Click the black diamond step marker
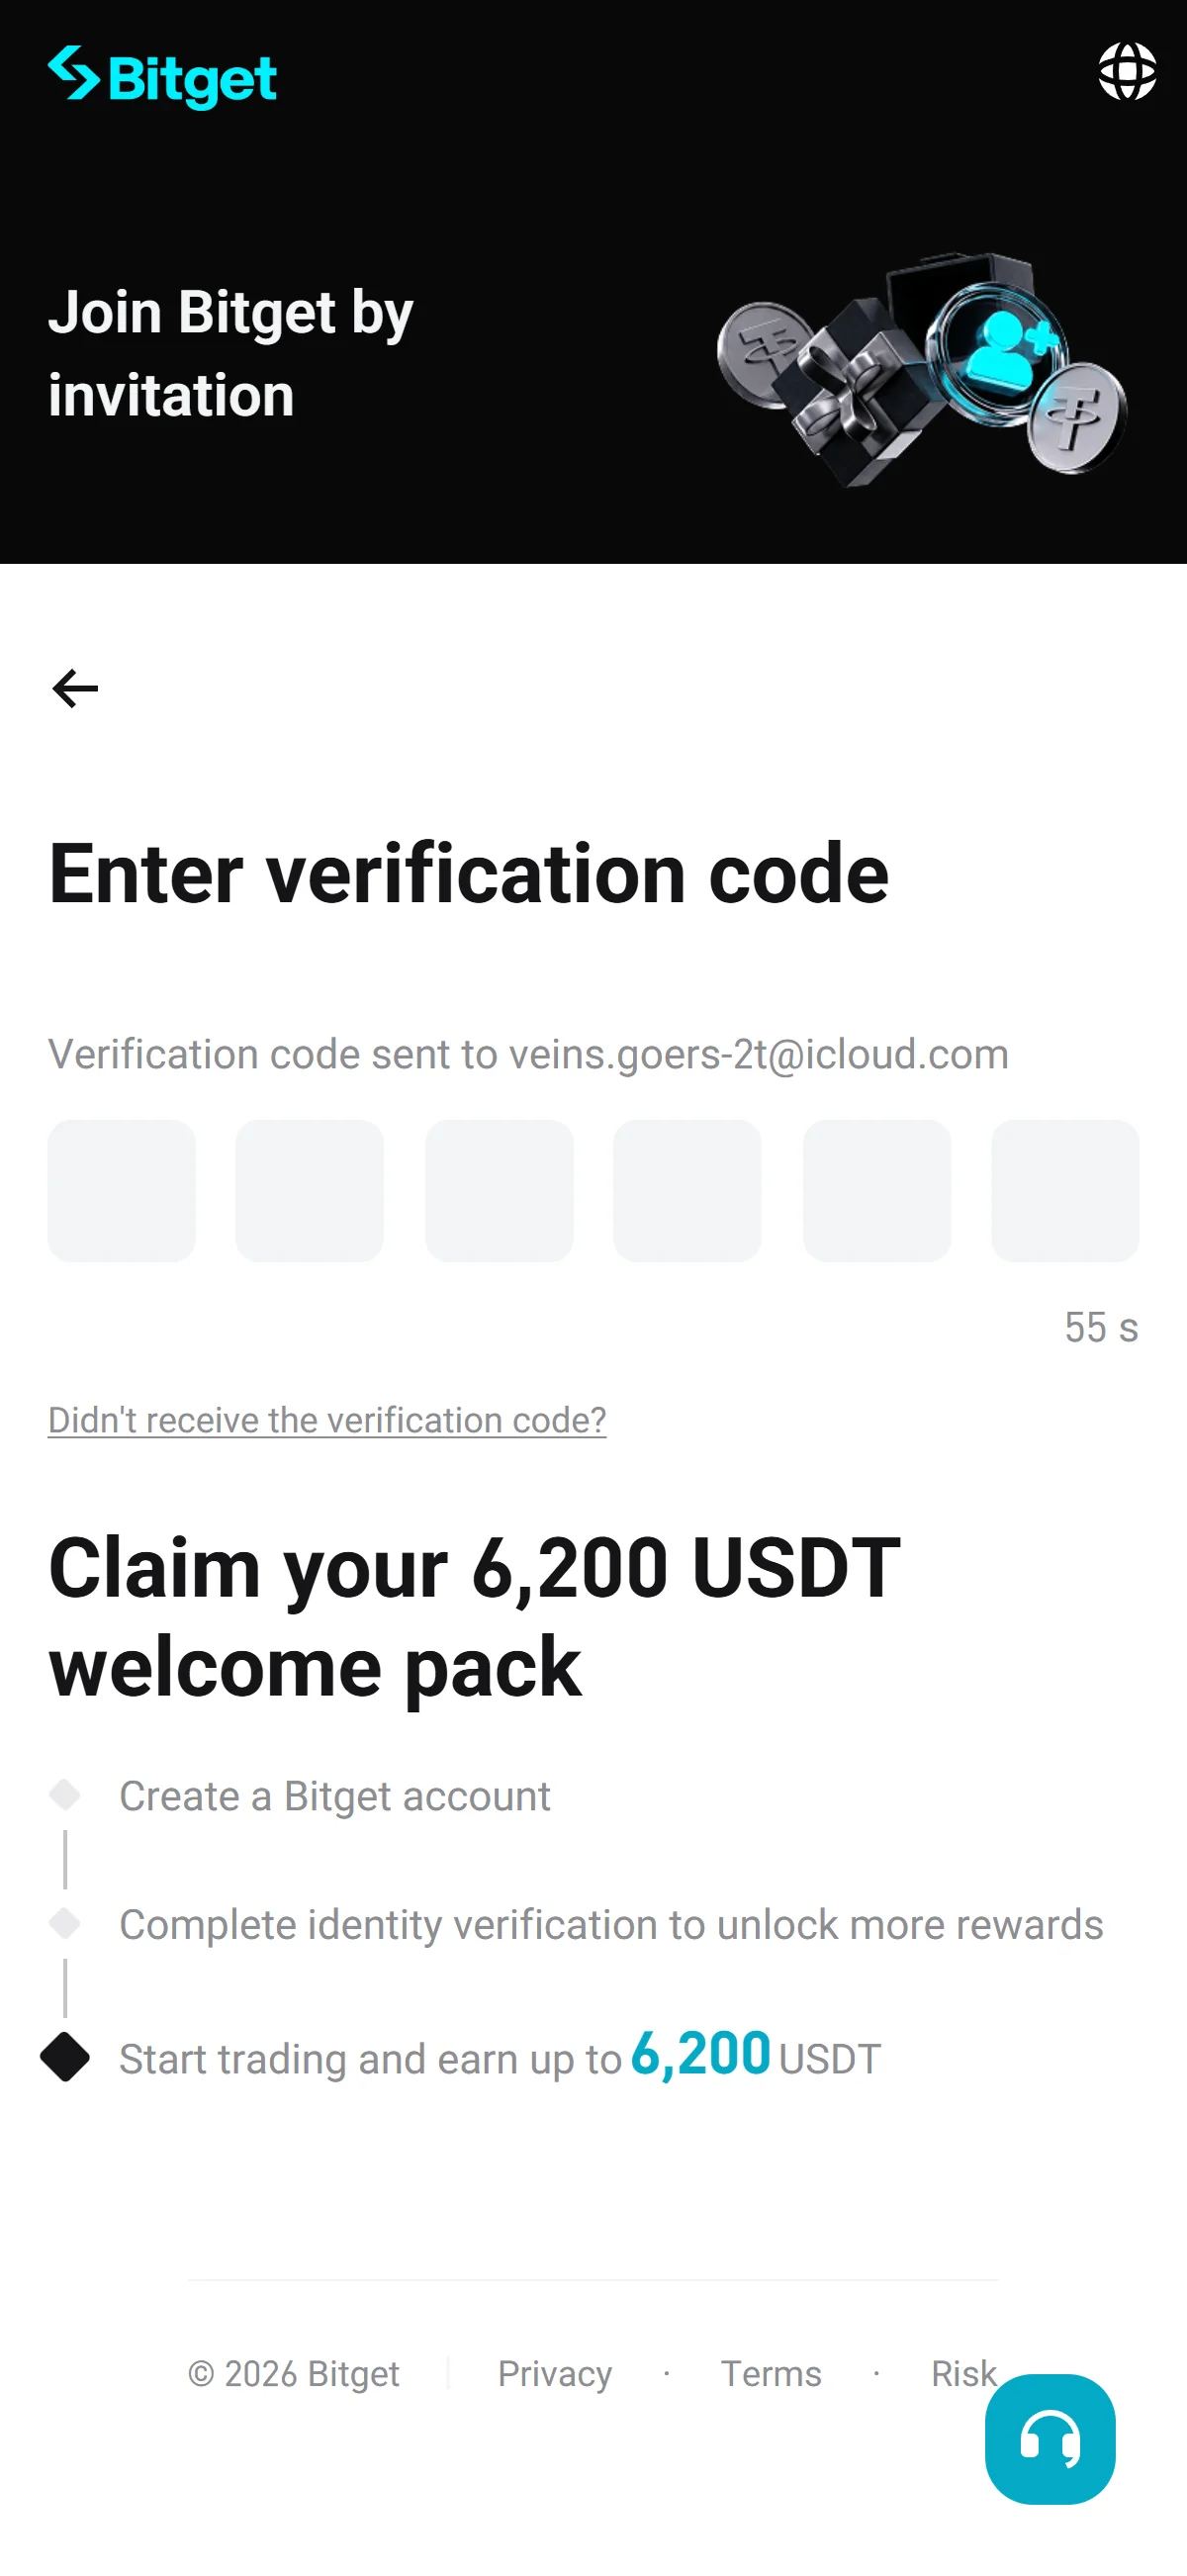 (65, 2057)
